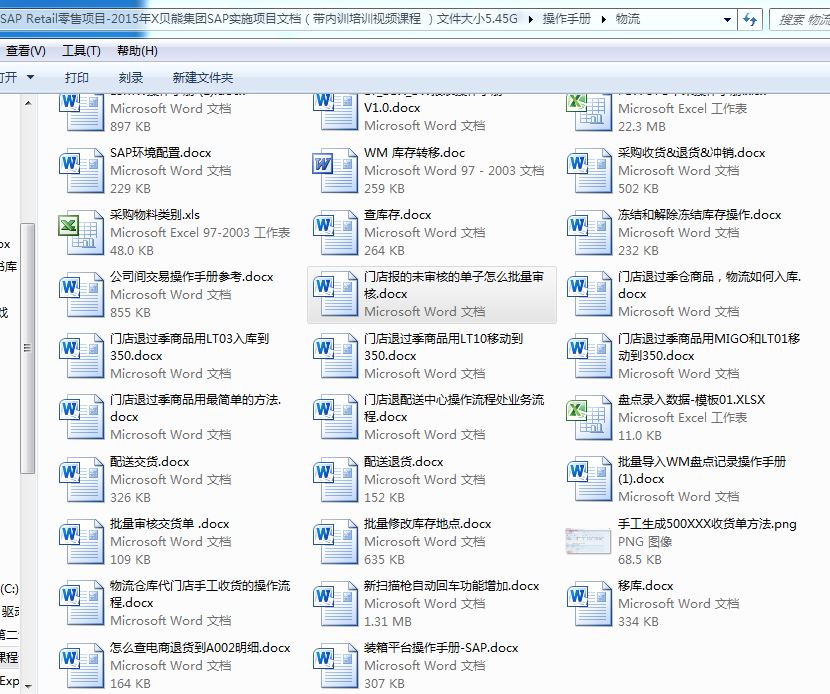Select file name 采购物料类别.xls

point(155,215)
